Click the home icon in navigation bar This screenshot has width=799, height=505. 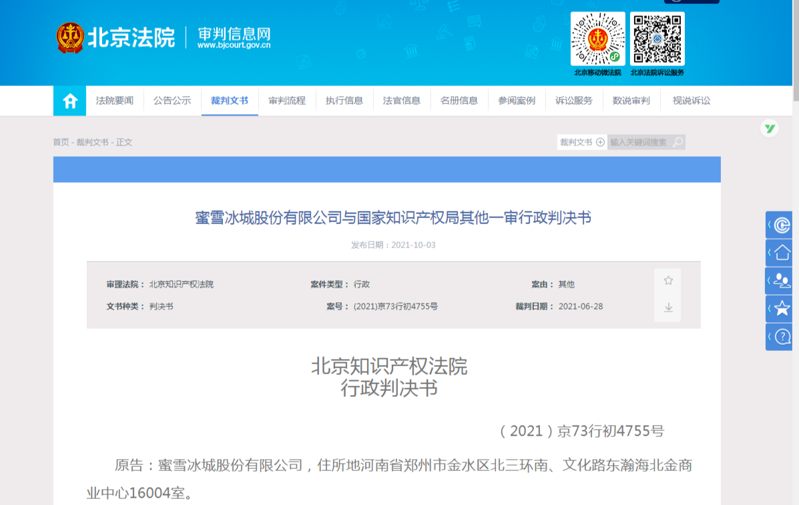pyautogui.click(x=70, y=101)
